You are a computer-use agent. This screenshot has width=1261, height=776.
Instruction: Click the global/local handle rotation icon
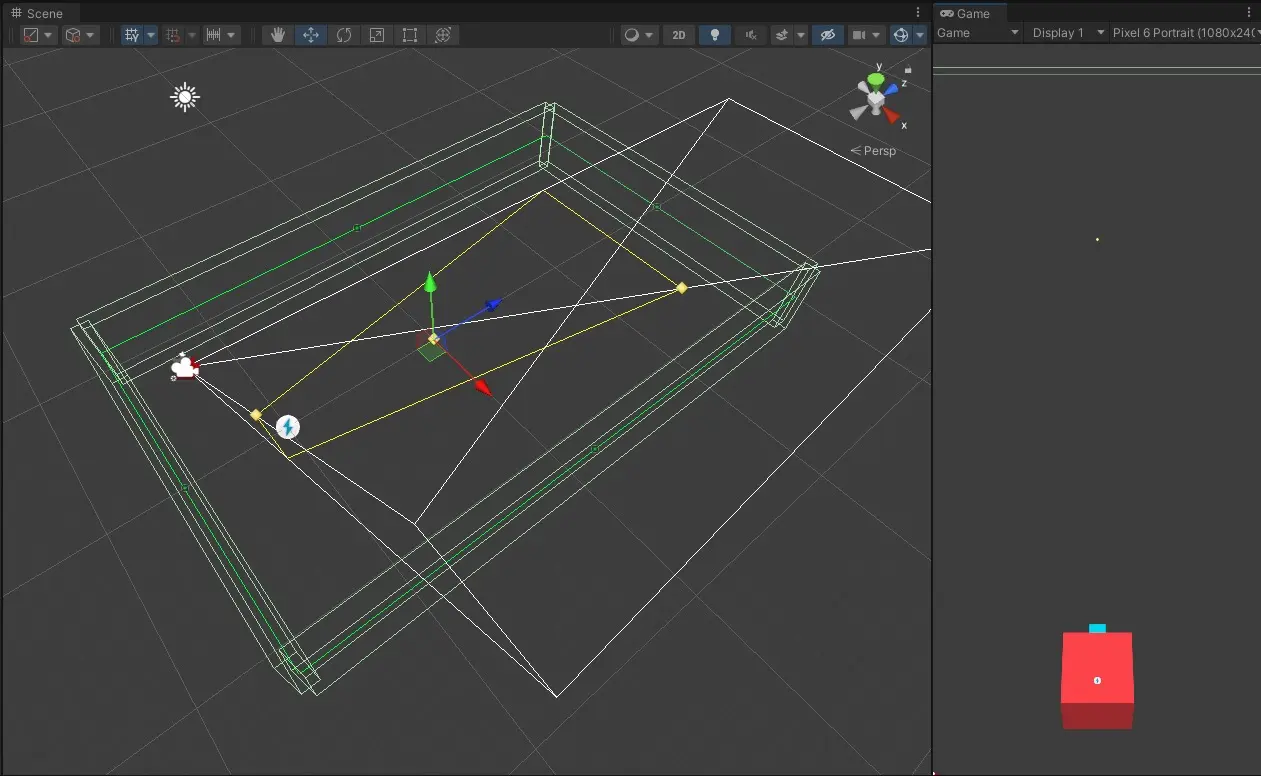pos(73,35)
